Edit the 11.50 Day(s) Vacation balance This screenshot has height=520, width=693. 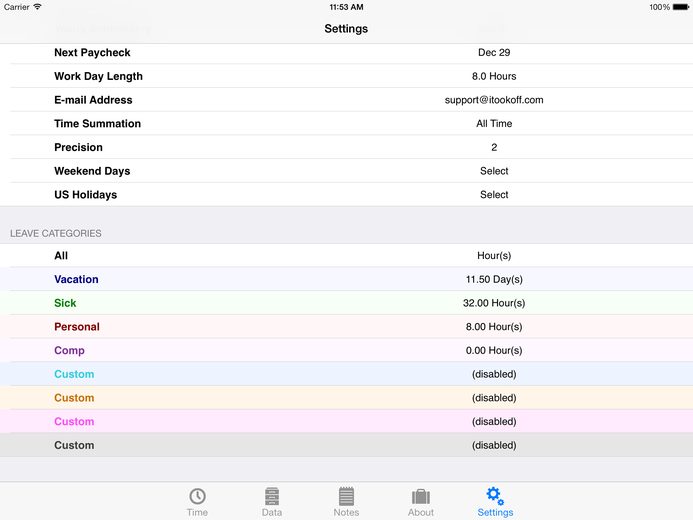coord(494,279)
